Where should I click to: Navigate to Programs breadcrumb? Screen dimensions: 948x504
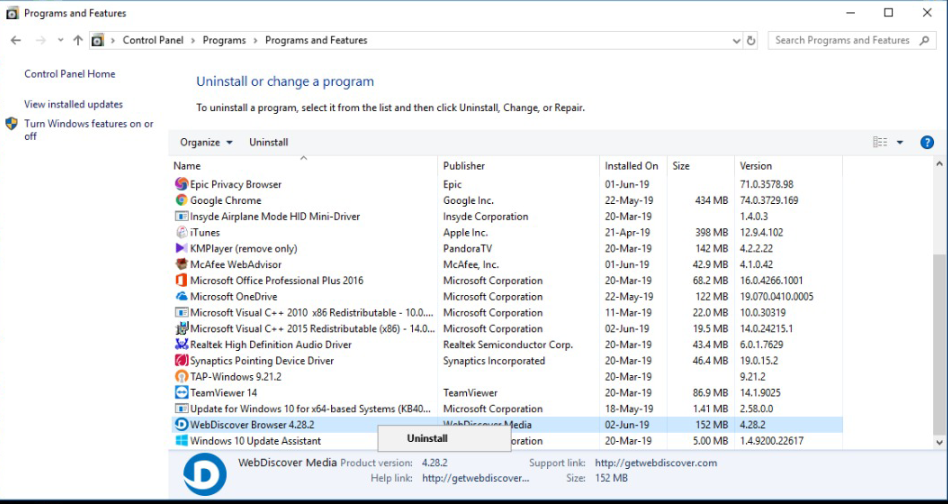click(x=224, y=40)
